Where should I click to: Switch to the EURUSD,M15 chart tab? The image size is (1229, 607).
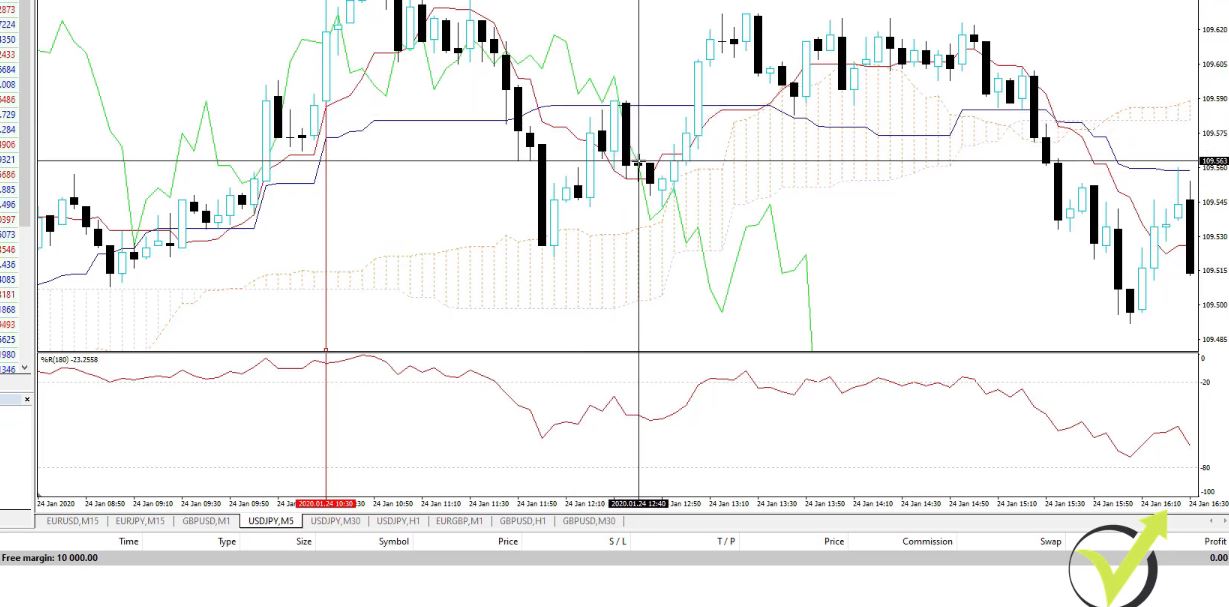pyautogui.click(x=72, y=521)
